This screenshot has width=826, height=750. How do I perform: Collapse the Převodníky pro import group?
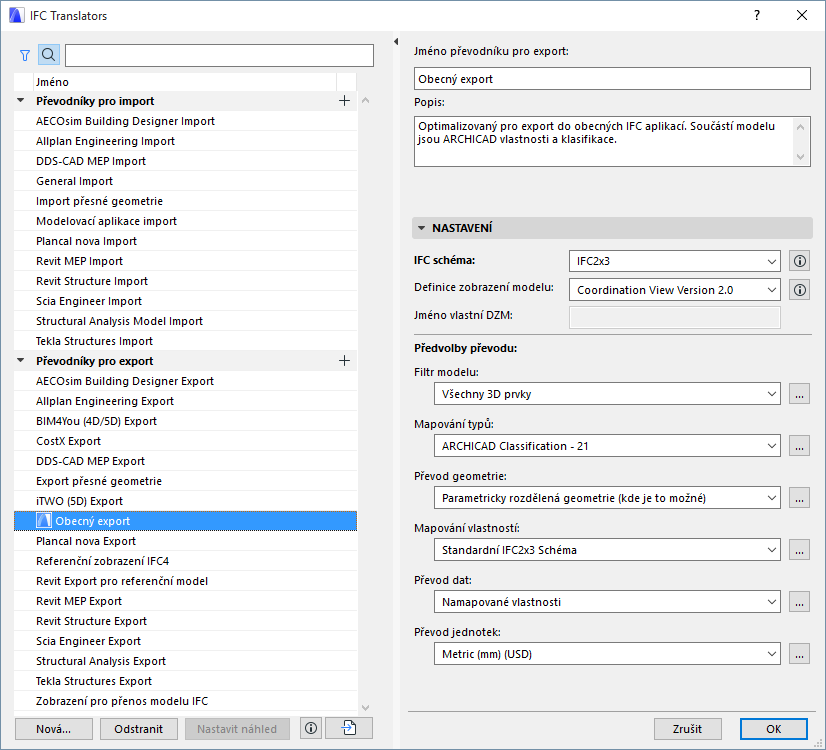click(21, 101)
